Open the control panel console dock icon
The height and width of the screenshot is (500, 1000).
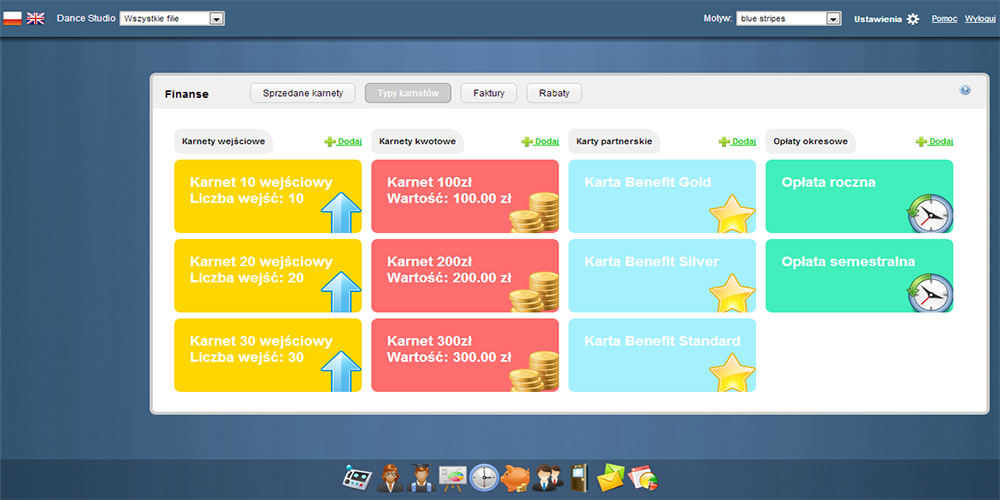[x=356, y=477]
